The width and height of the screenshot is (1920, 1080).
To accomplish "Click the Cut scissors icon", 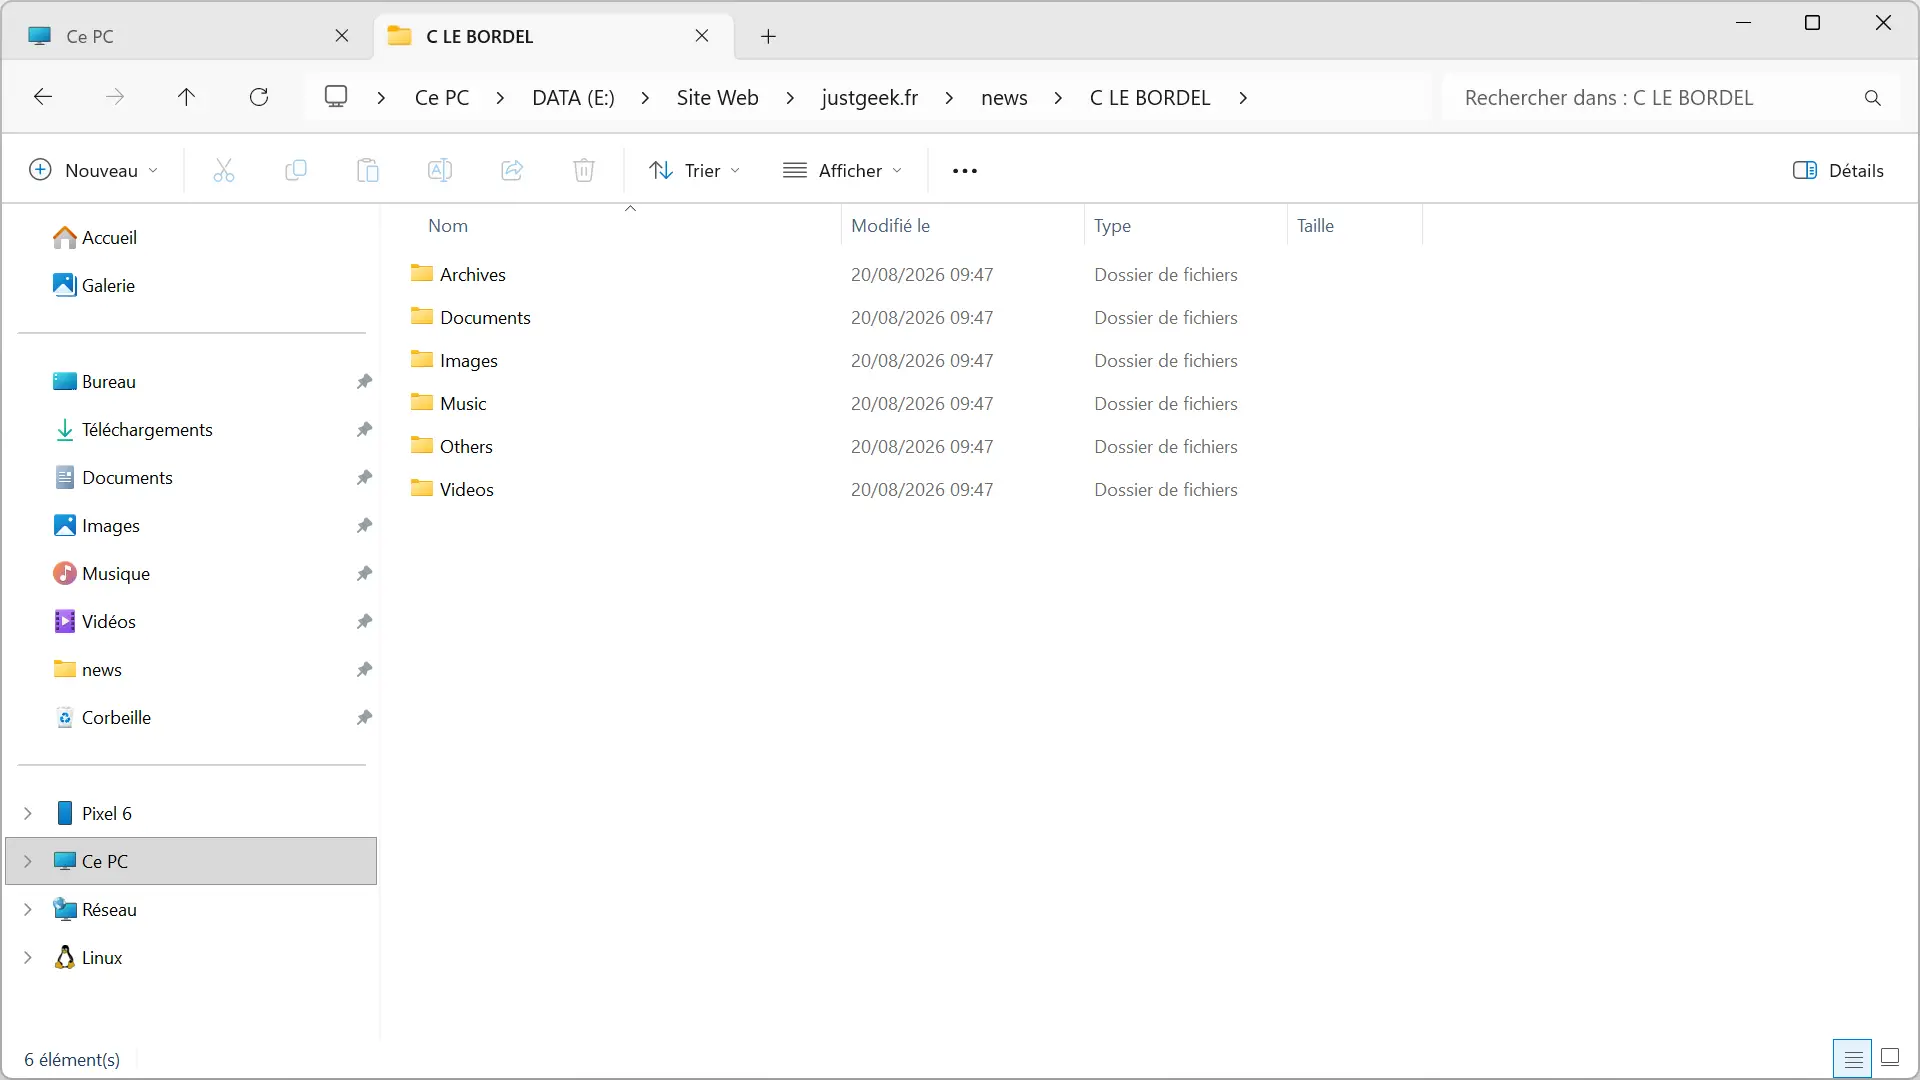I will point(224,171).
